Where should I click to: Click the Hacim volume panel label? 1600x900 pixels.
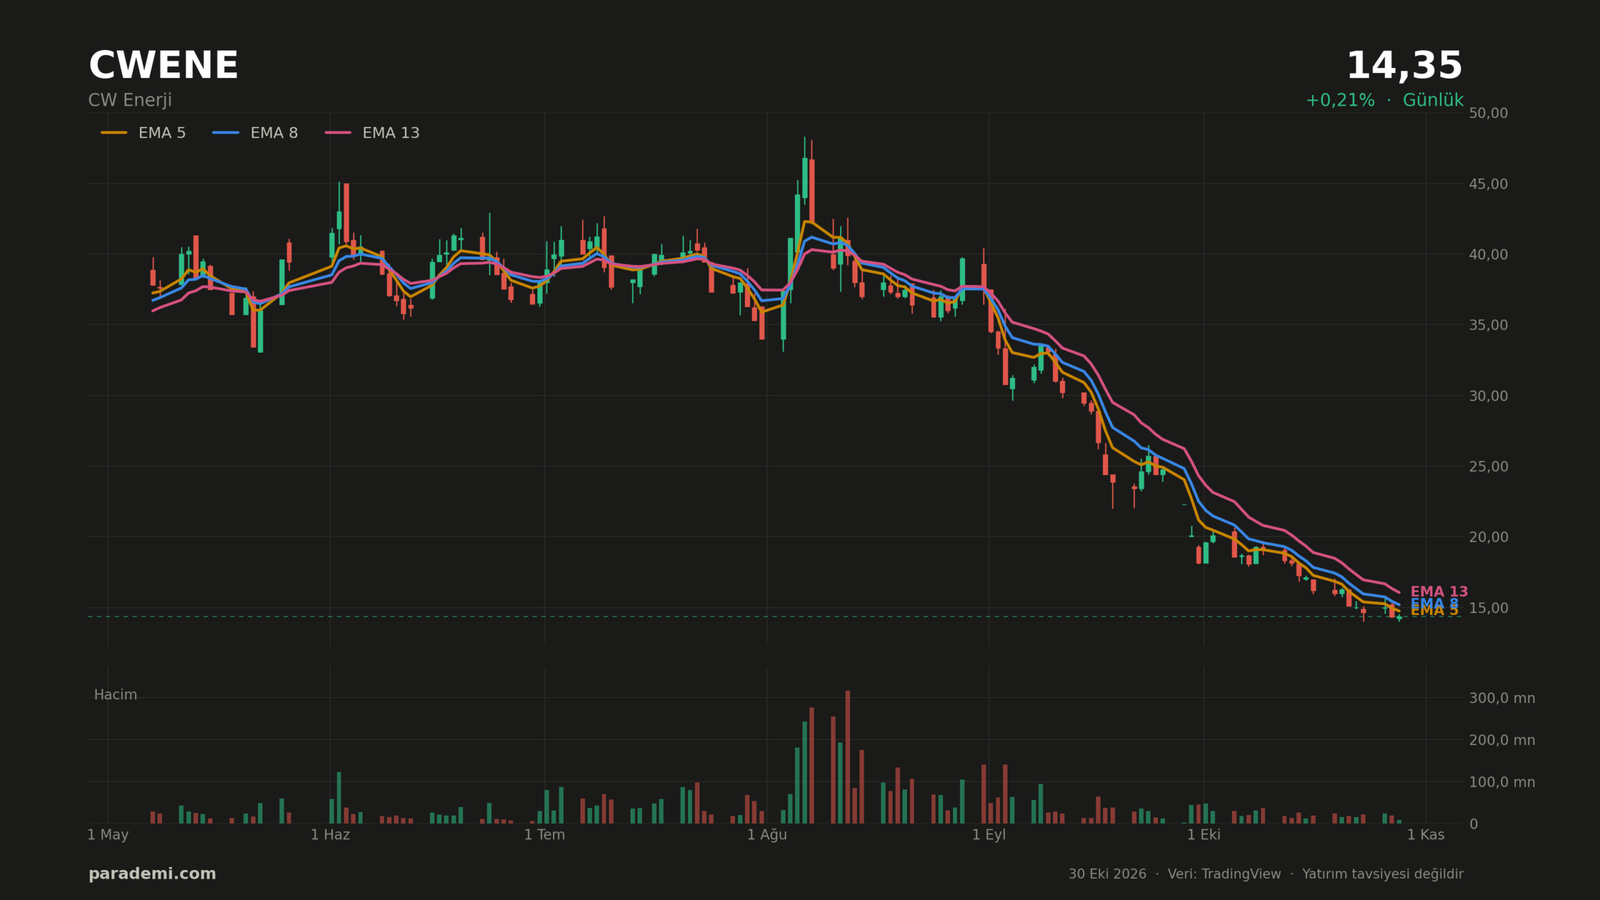coord(115,695)
